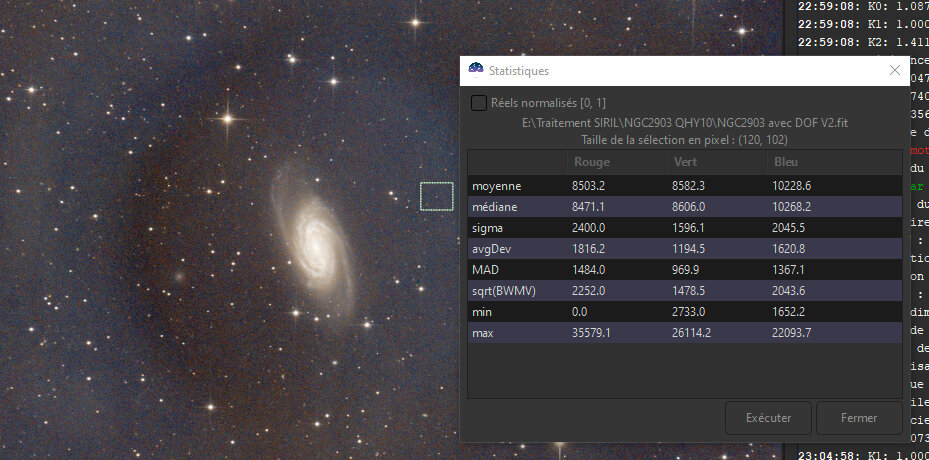
Task: Click the blue avgDev value 1620.8
Action: (789, 250)
